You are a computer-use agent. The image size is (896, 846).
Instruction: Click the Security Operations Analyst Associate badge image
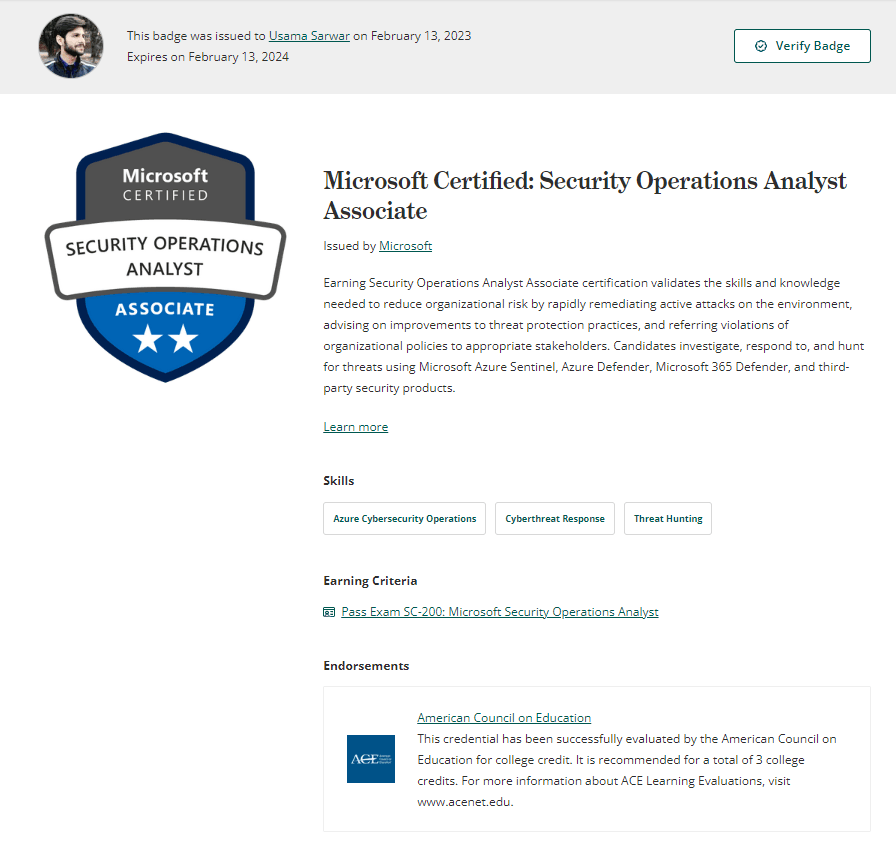tap(165, 257)
